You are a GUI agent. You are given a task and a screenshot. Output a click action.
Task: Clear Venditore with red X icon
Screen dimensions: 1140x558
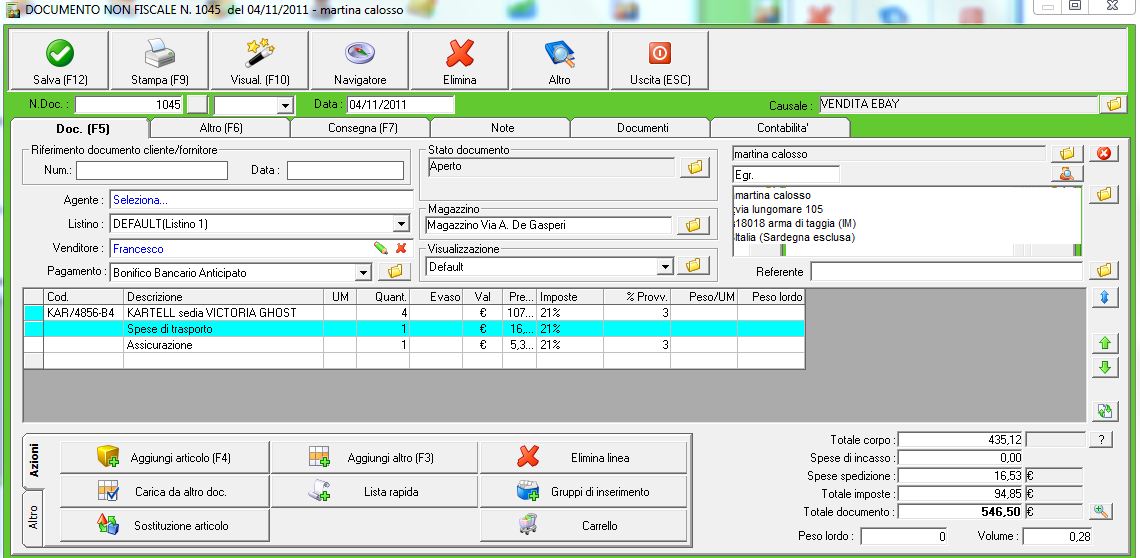[x=401, y=248]
